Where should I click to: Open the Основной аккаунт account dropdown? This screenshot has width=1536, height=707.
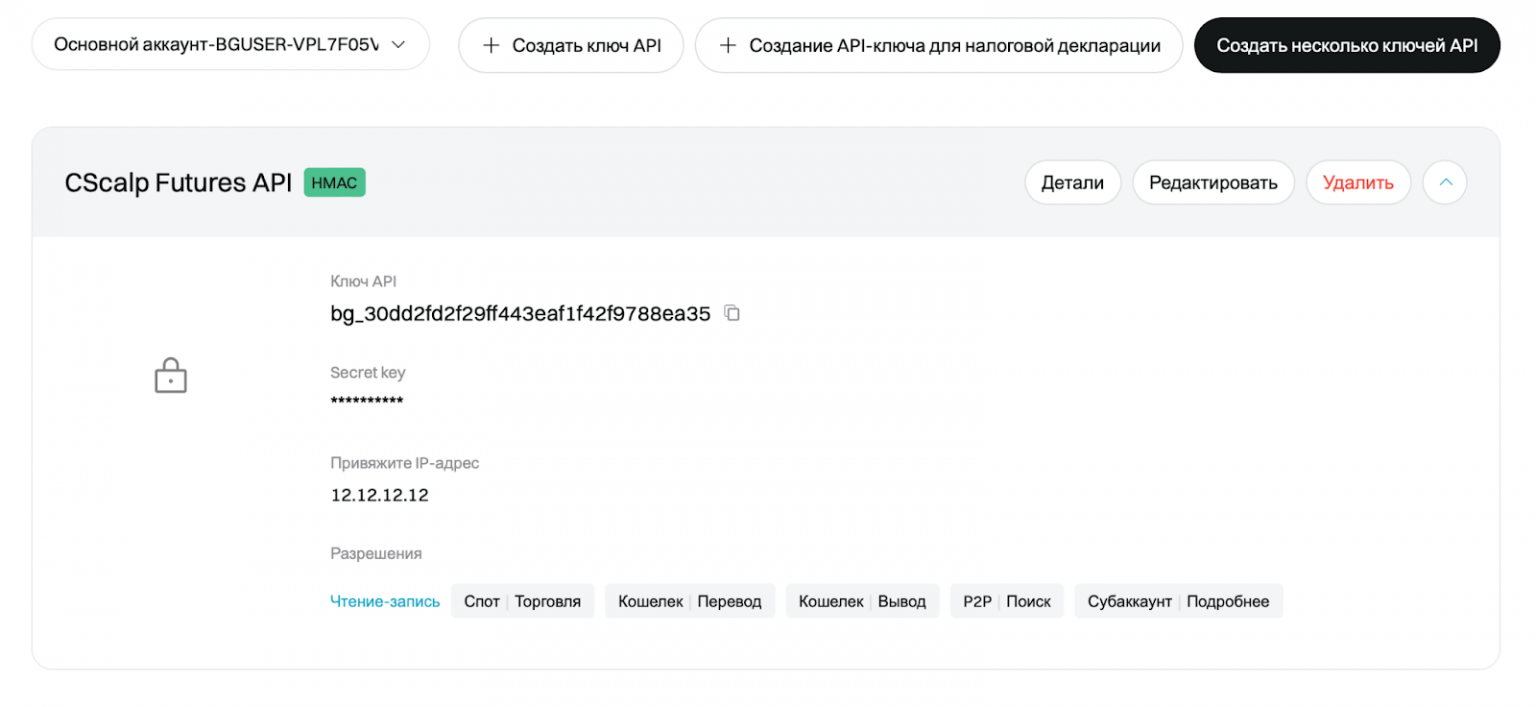pos(231,45)
